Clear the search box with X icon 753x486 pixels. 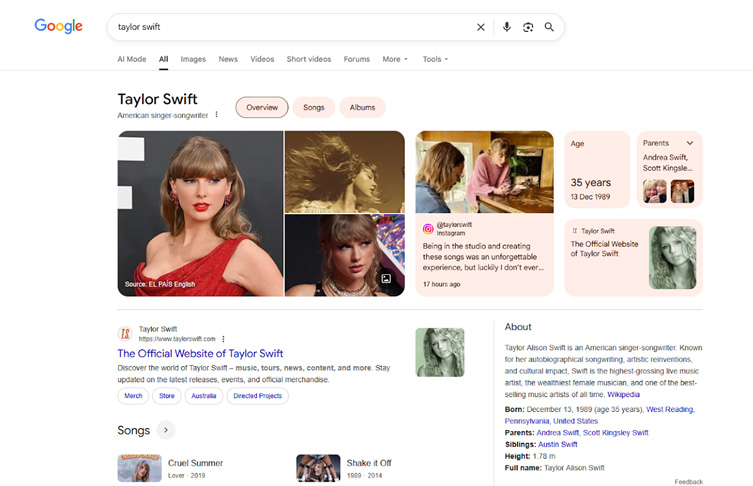tap(480, 27)
